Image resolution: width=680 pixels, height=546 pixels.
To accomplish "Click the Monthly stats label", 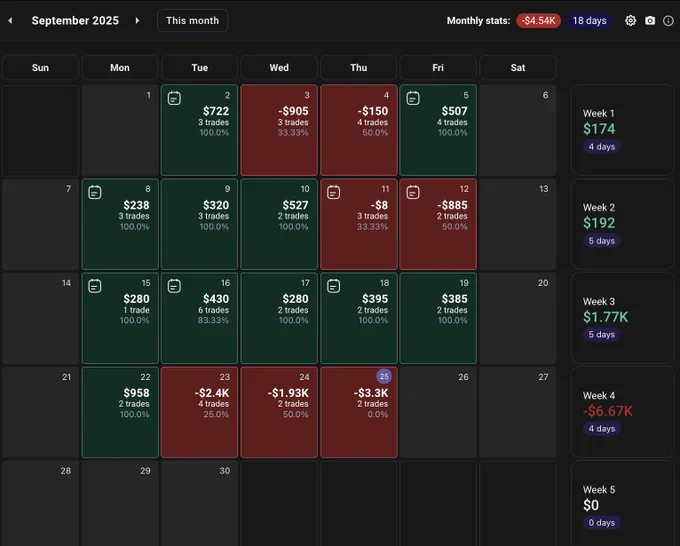I will pyautogui.click(x=478, y=20).
